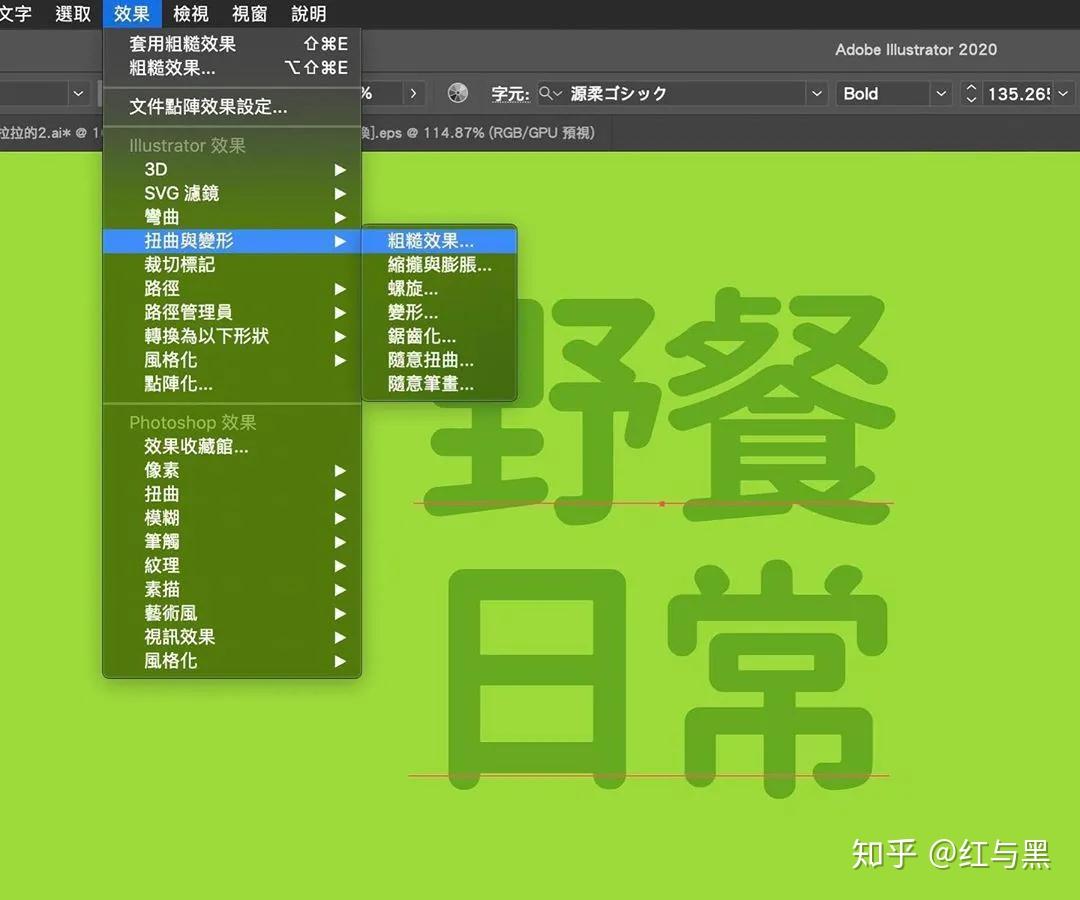
Task: Select 縮攏與膨脹... in submenu
Action: tap(439, 264)
